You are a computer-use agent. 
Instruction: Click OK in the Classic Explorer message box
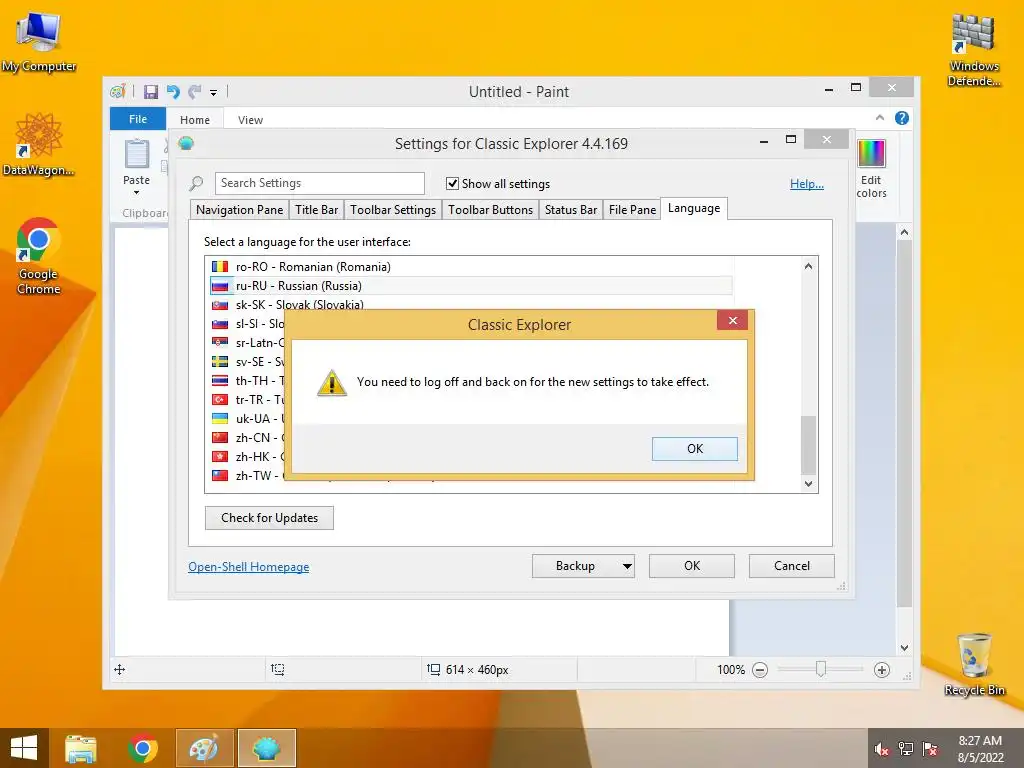click(694, 449)
